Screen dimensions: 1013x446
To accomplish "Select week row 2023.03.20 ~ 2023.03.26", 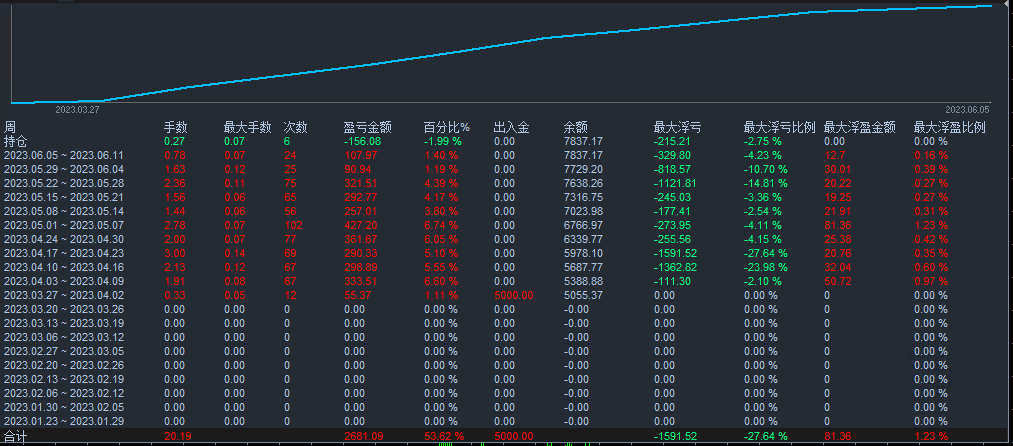I will tap(63, 309).
